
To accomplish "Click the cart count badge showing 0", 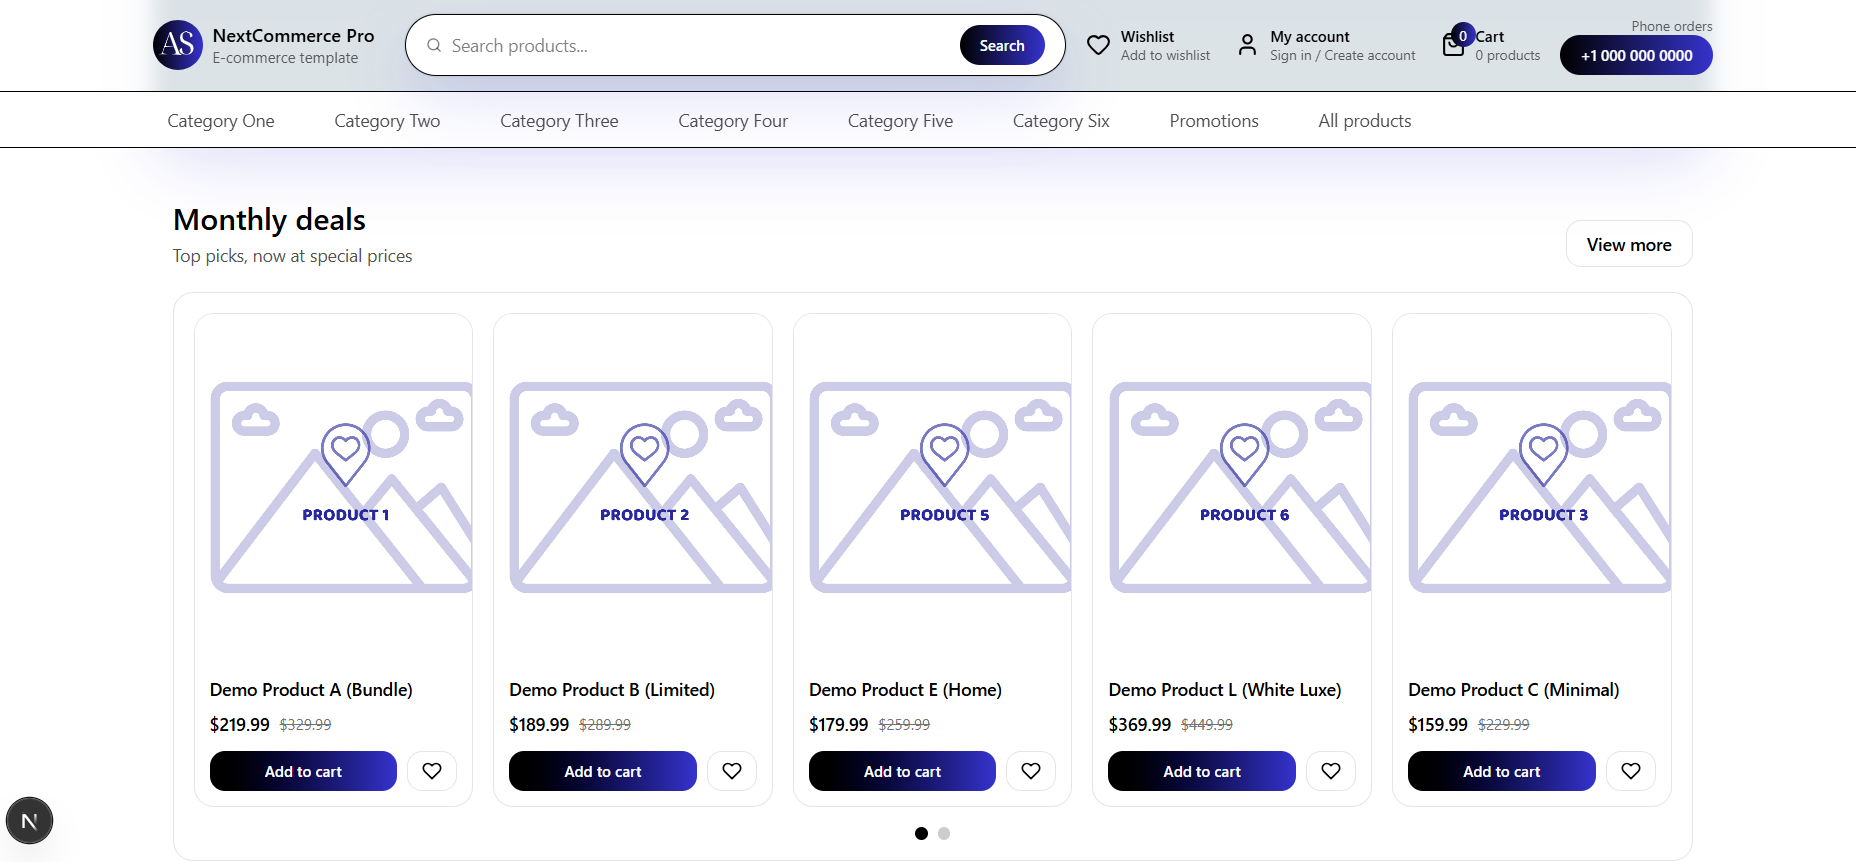I will point(1463,35).
